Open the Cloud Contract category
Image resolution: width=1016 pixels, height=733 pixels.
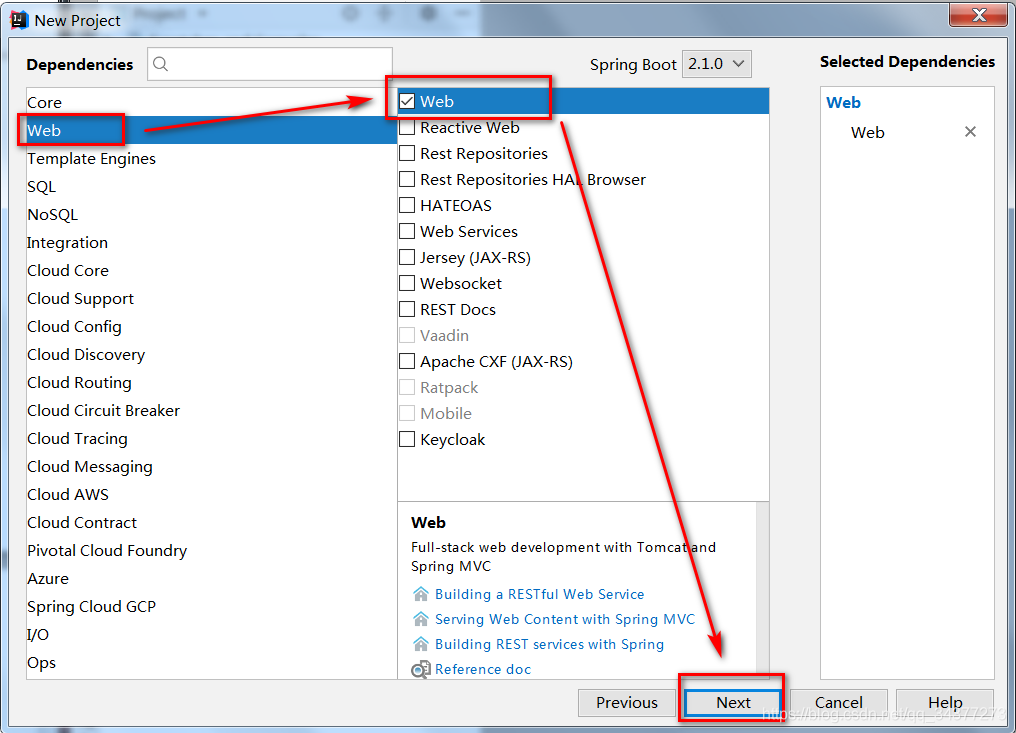211,522
